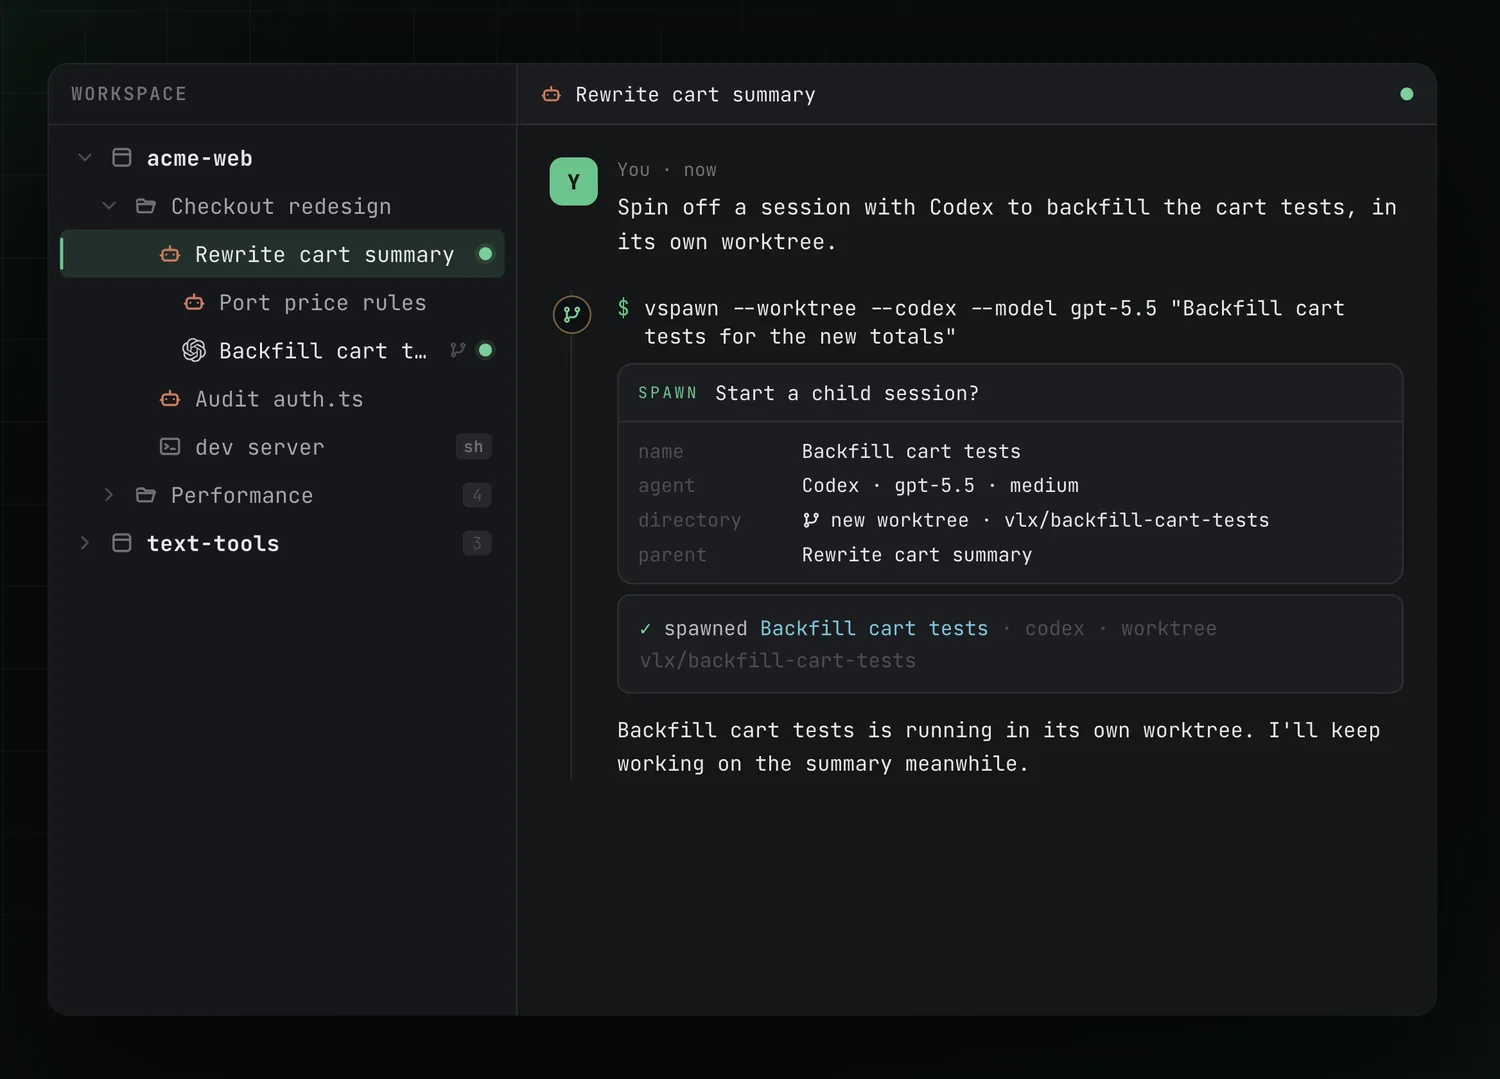1500x1079 pixels.
Task: Click the sh badge on dev server
Action: 474,447
